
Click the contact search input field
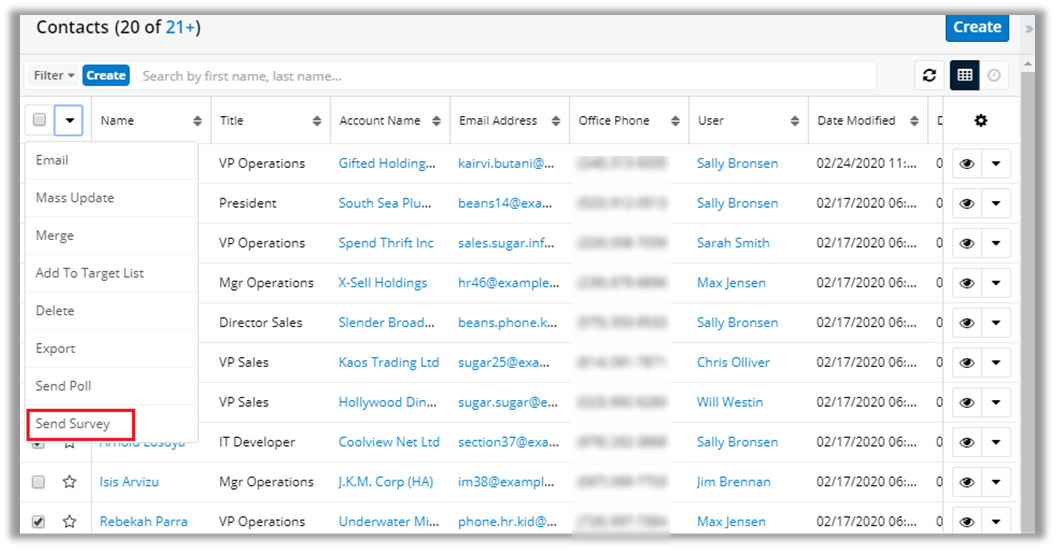click(505, 76)
